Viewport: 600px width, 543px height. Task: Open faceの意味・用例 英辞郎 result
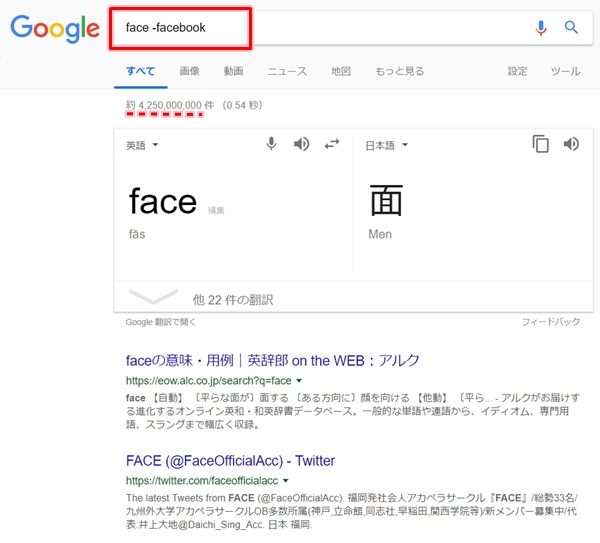[272, 360]
